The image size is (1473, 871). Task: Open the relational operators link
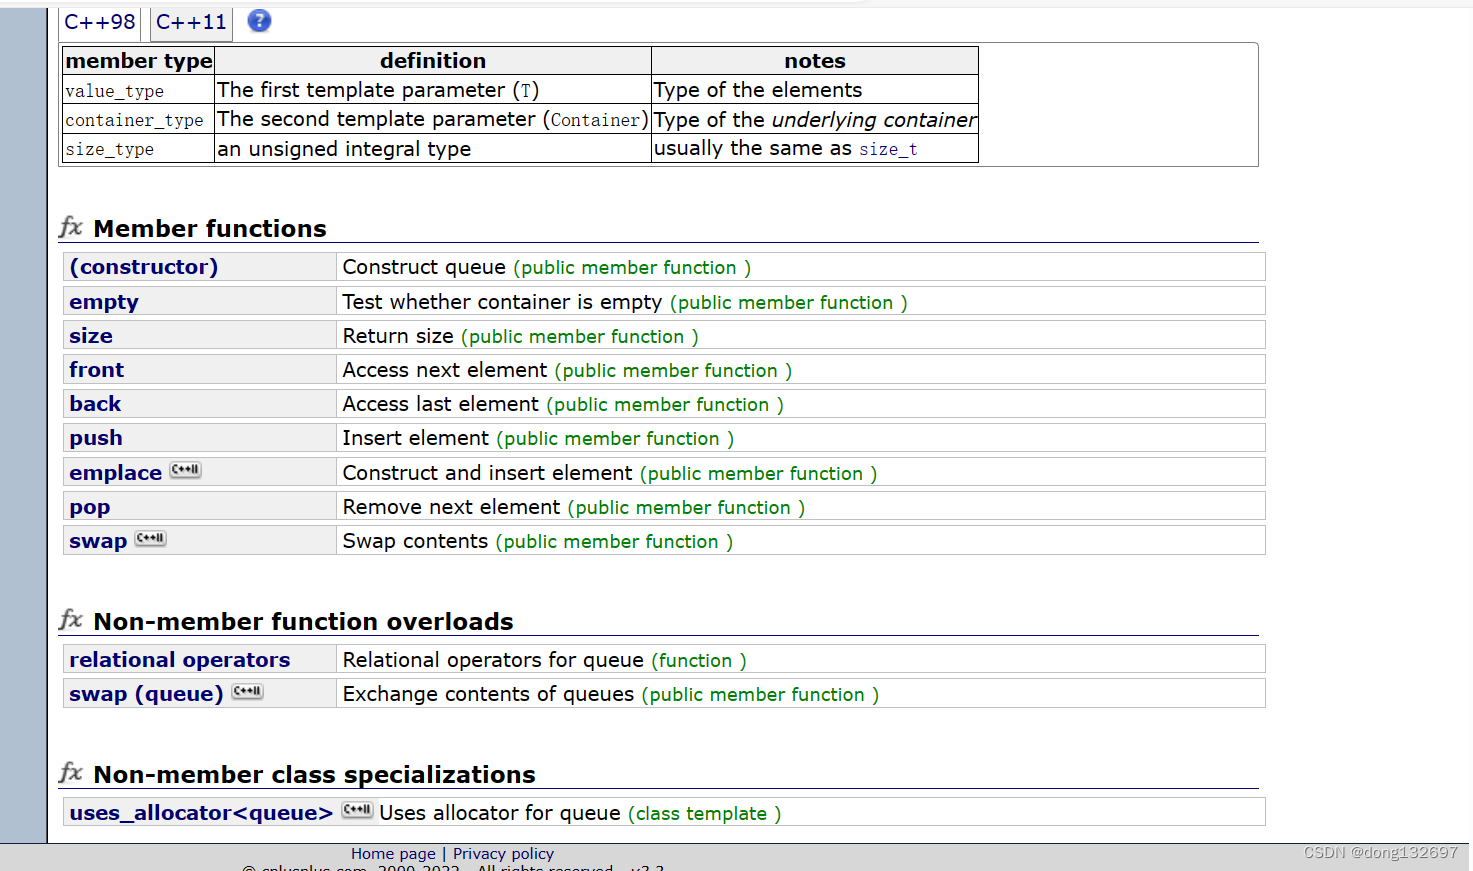180,660
